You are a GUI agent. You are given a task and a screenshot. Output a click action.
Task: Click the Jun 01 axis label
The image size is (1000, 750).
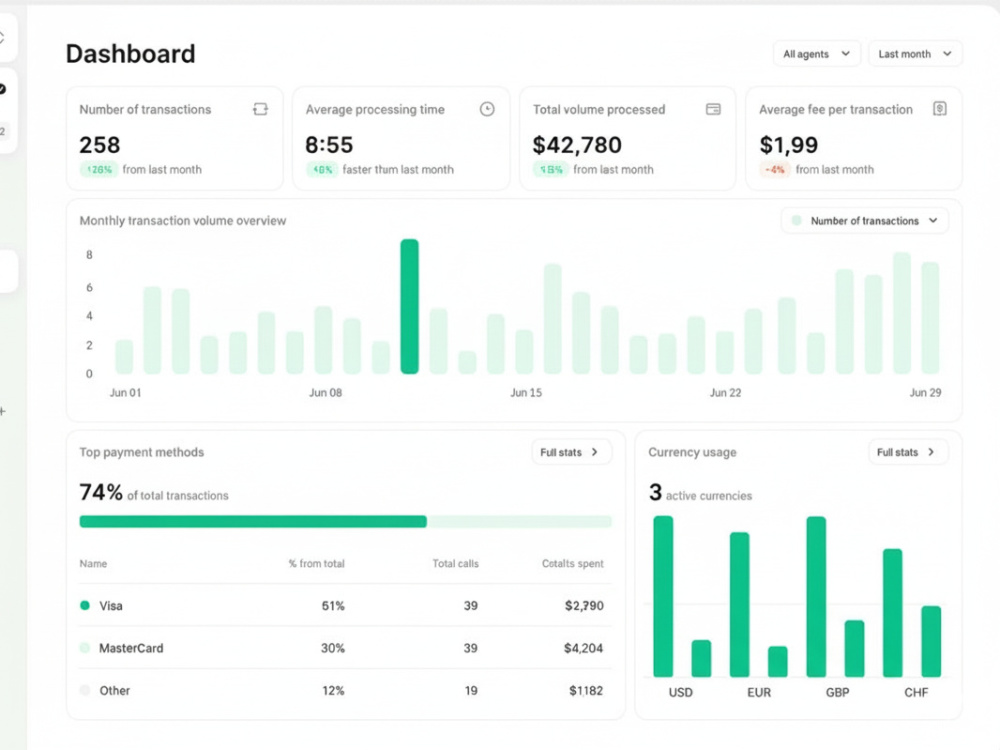pos(126,393)
